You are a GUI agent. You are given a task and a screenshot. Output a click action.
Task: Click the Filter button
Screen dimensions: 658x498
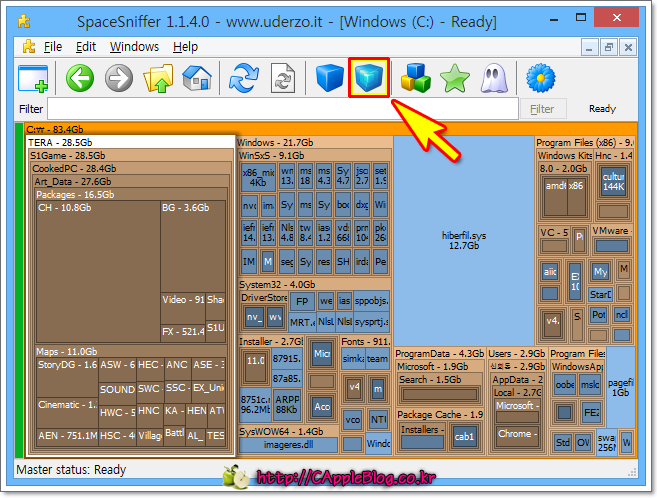543,109
